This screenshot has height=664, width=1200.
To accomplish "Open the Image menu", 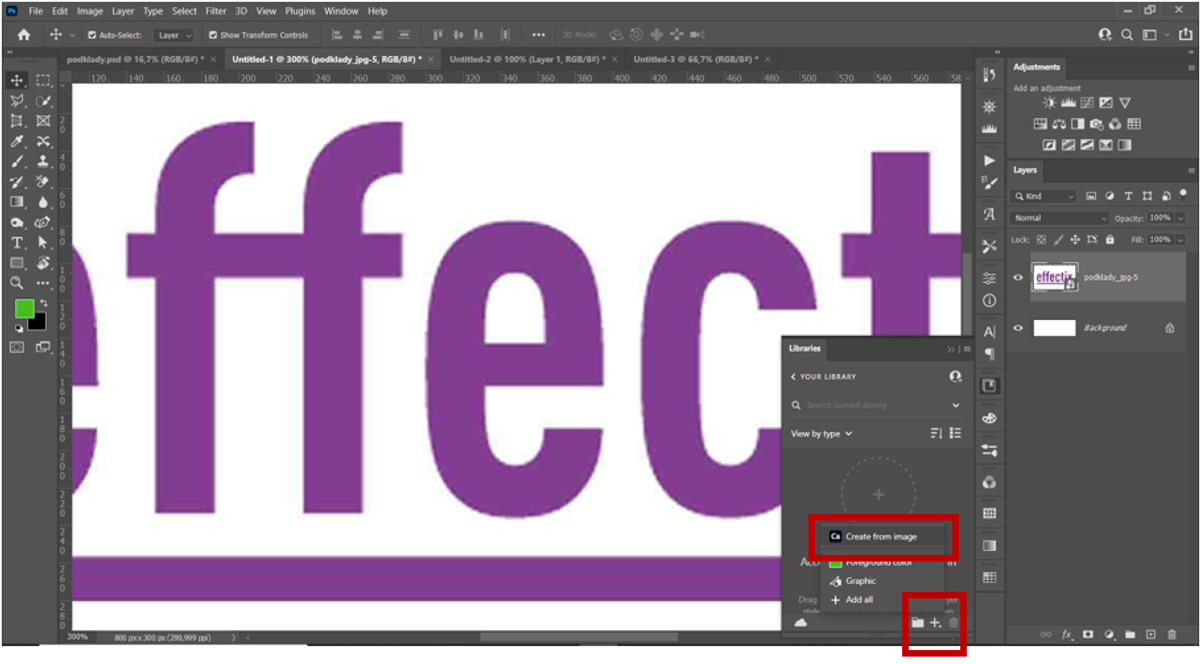I will (x=90, y=11).
